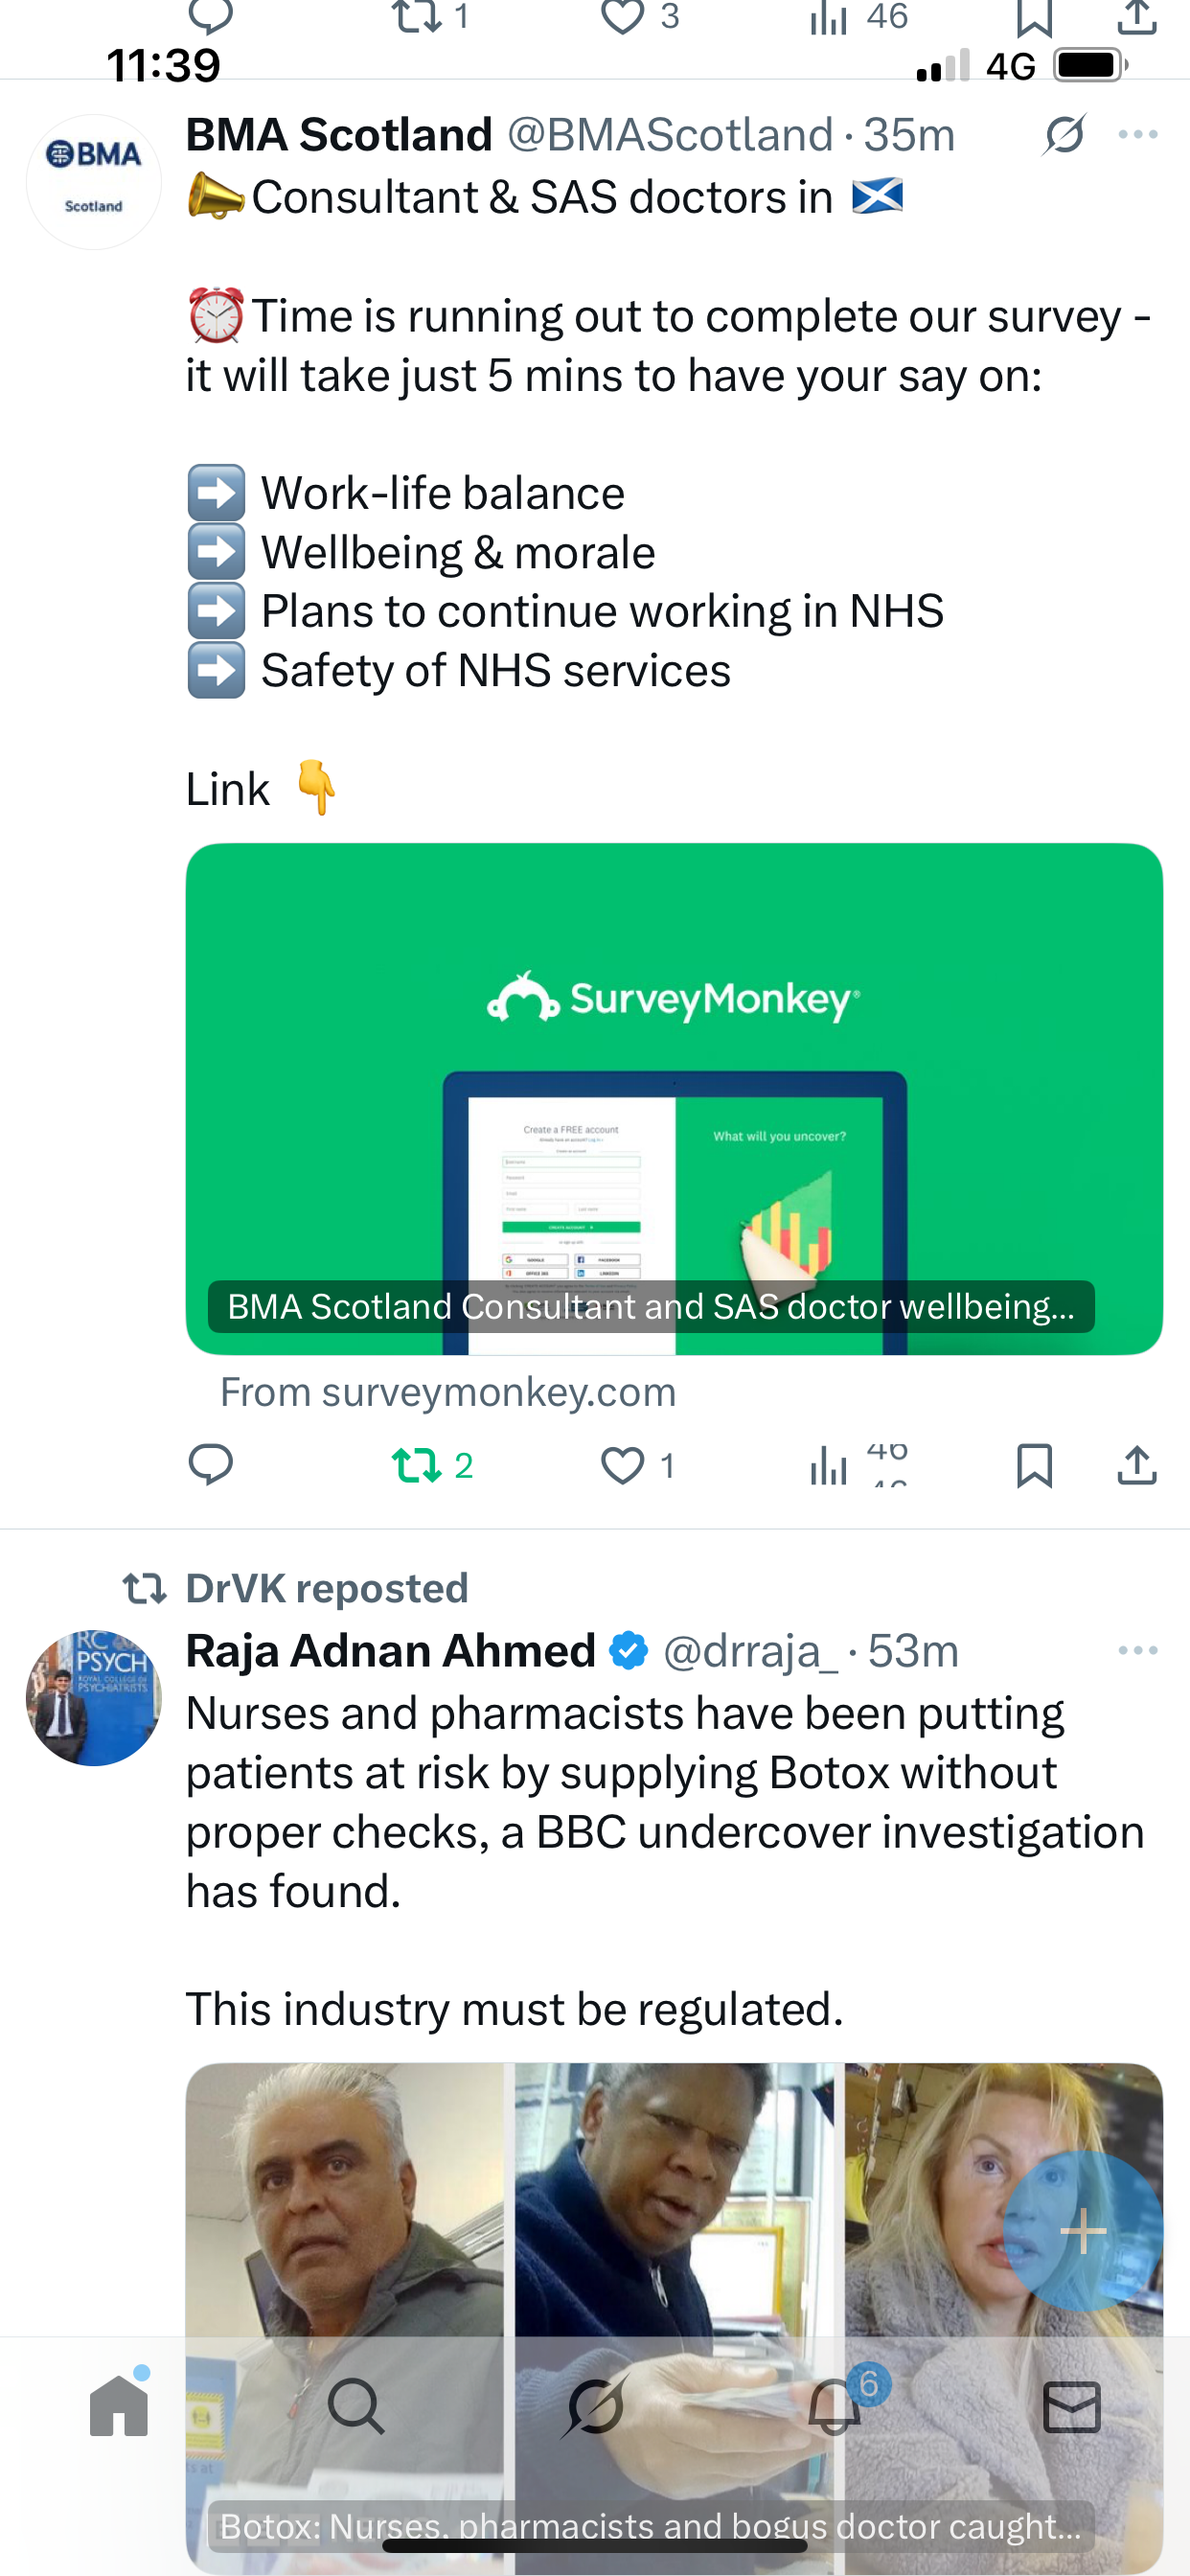
Task: Compose new post with plus button
Action: coord(1083,2231)
